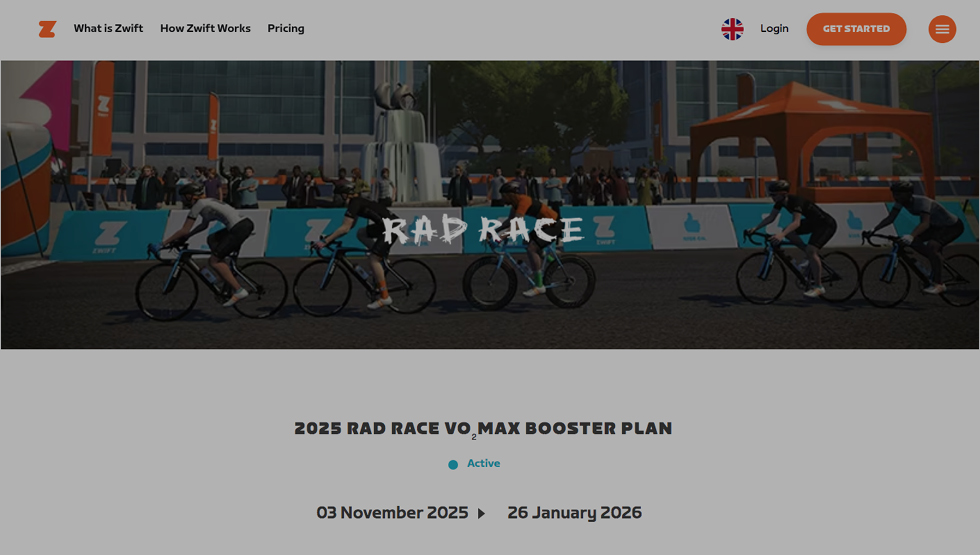The height and width of the screenshot is (560, 980).
Task: Click the arrow between the two dates
Action: click(x=481, y=514)
